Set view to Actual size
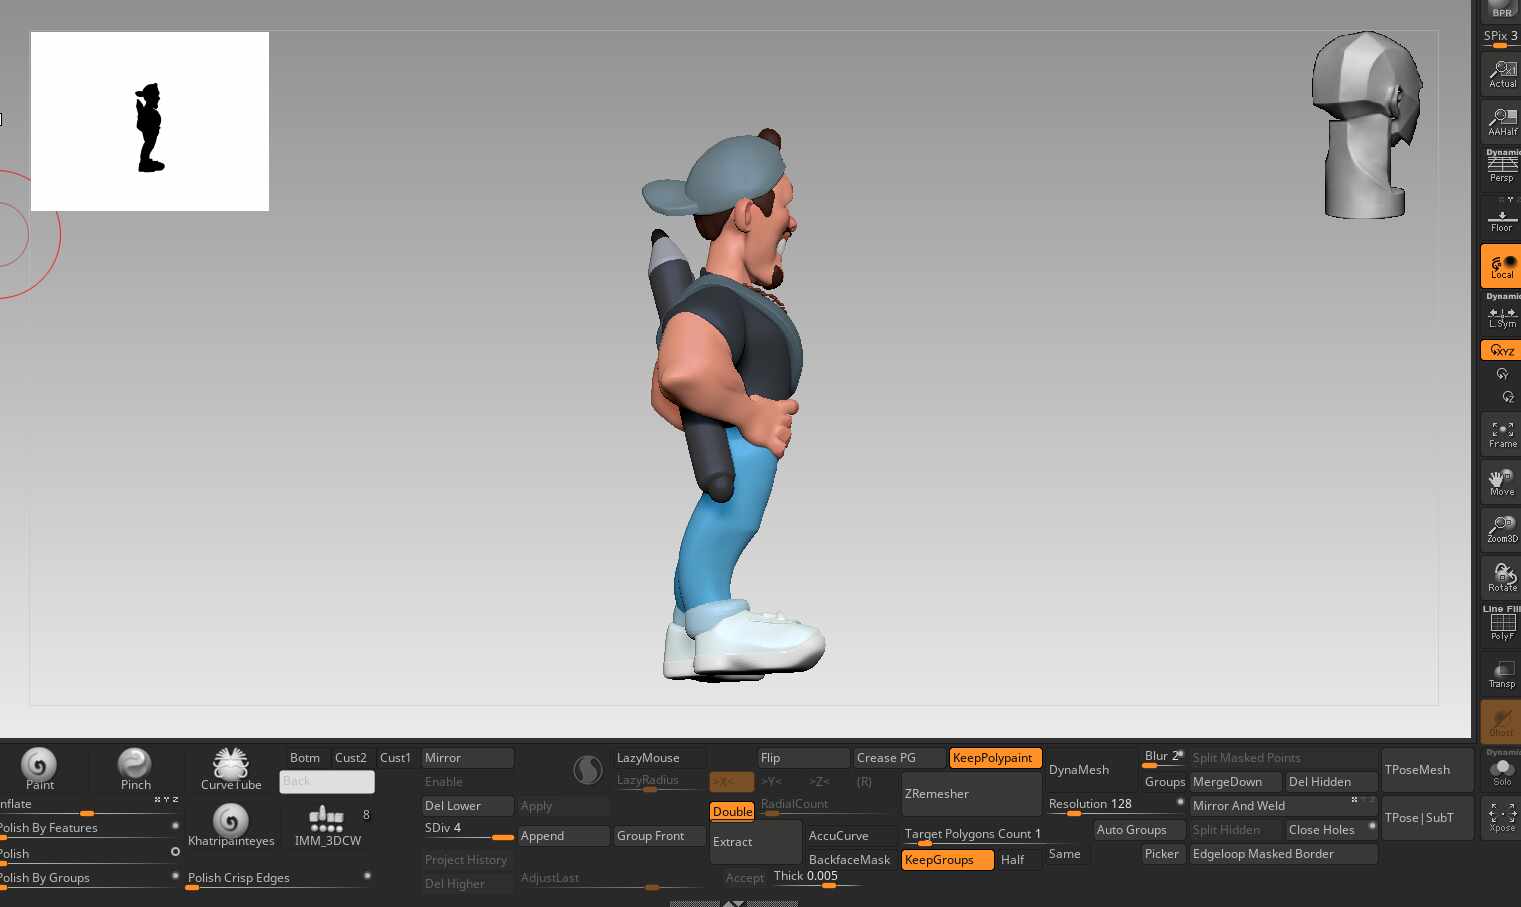 click(1501, 73)
